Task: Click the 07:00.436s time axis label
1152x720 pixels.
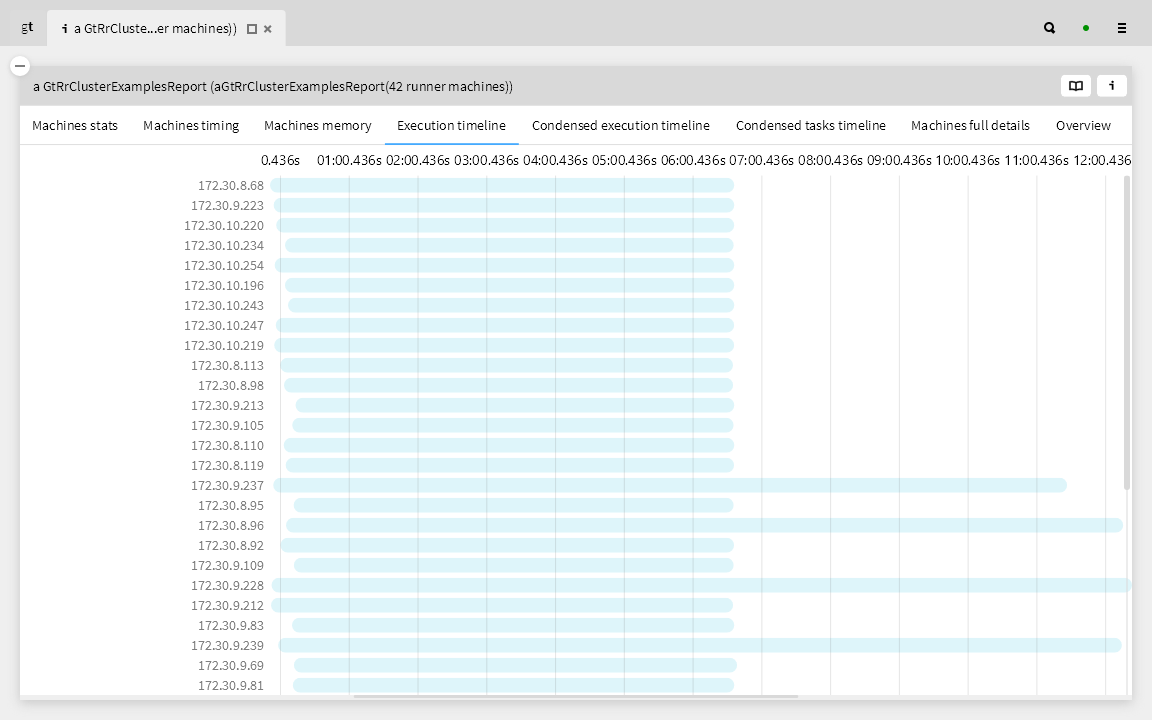Action: click(762, 160)
